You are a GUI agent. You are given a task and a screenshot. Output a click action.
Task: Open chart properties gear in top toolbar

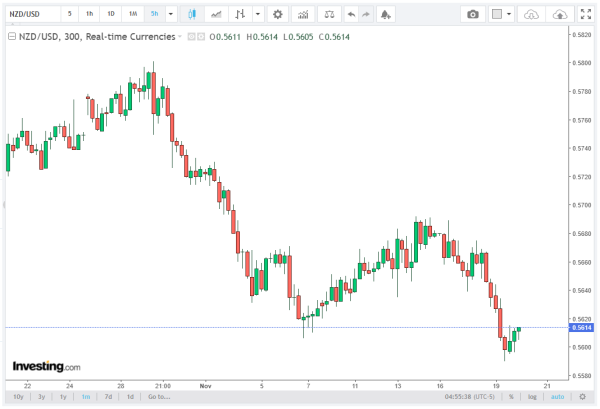click(277, 15)
